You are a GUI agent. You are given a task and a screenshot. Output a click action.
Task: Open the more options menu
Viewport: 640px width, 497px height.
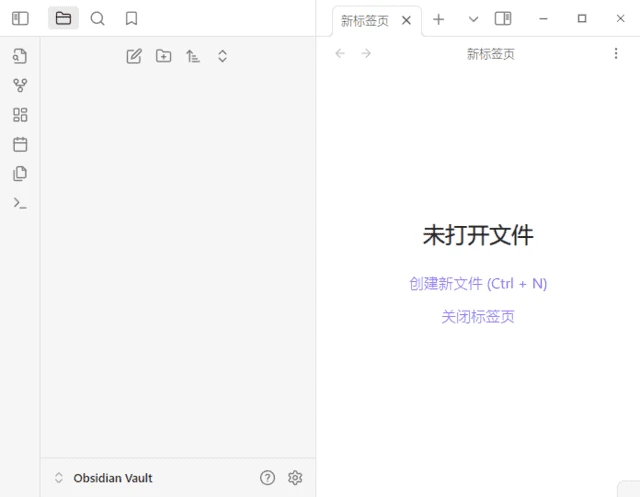[616, 53]
